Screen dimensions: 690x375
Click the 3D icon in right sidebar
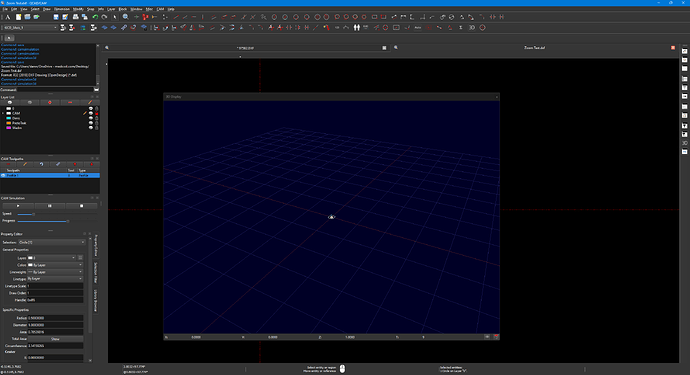685,143
